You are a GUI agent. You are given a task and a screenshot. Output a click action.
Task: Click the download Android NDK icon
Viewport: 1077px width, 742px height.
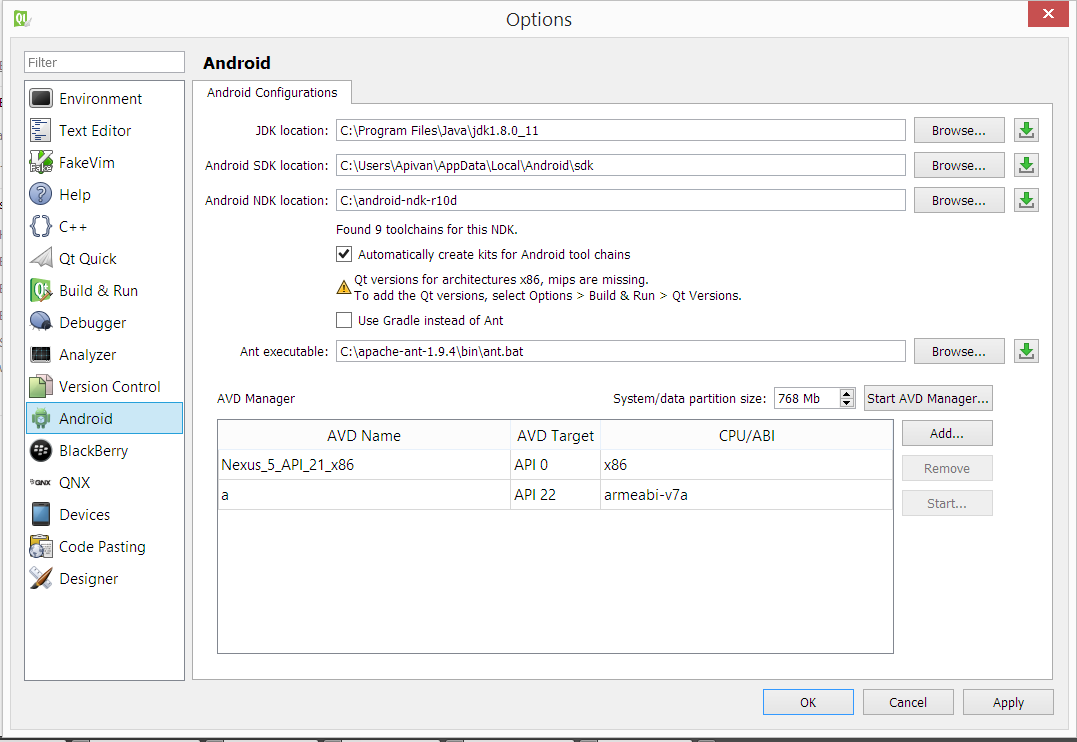(1026, 200)
